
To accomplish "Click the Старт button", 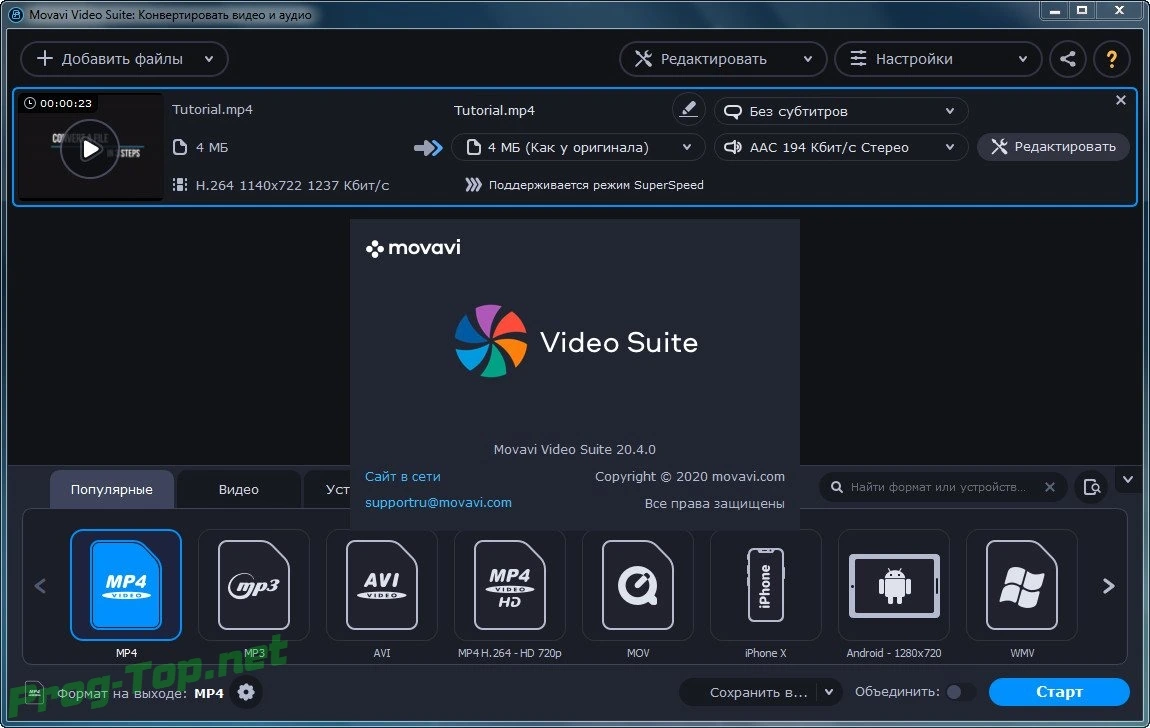I will 1059,691.
